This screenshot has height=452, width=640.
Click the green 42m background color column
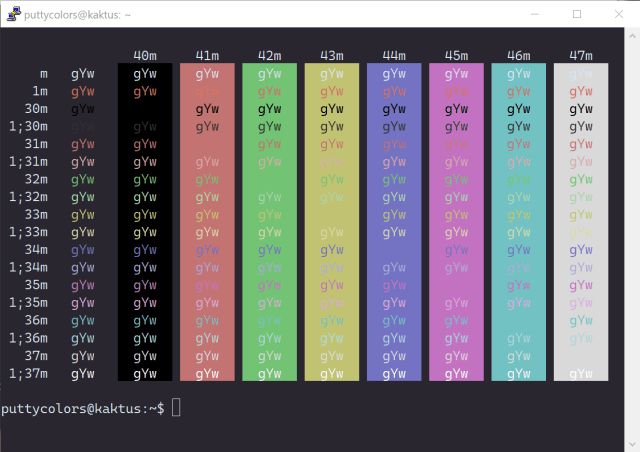click(269, 222)
